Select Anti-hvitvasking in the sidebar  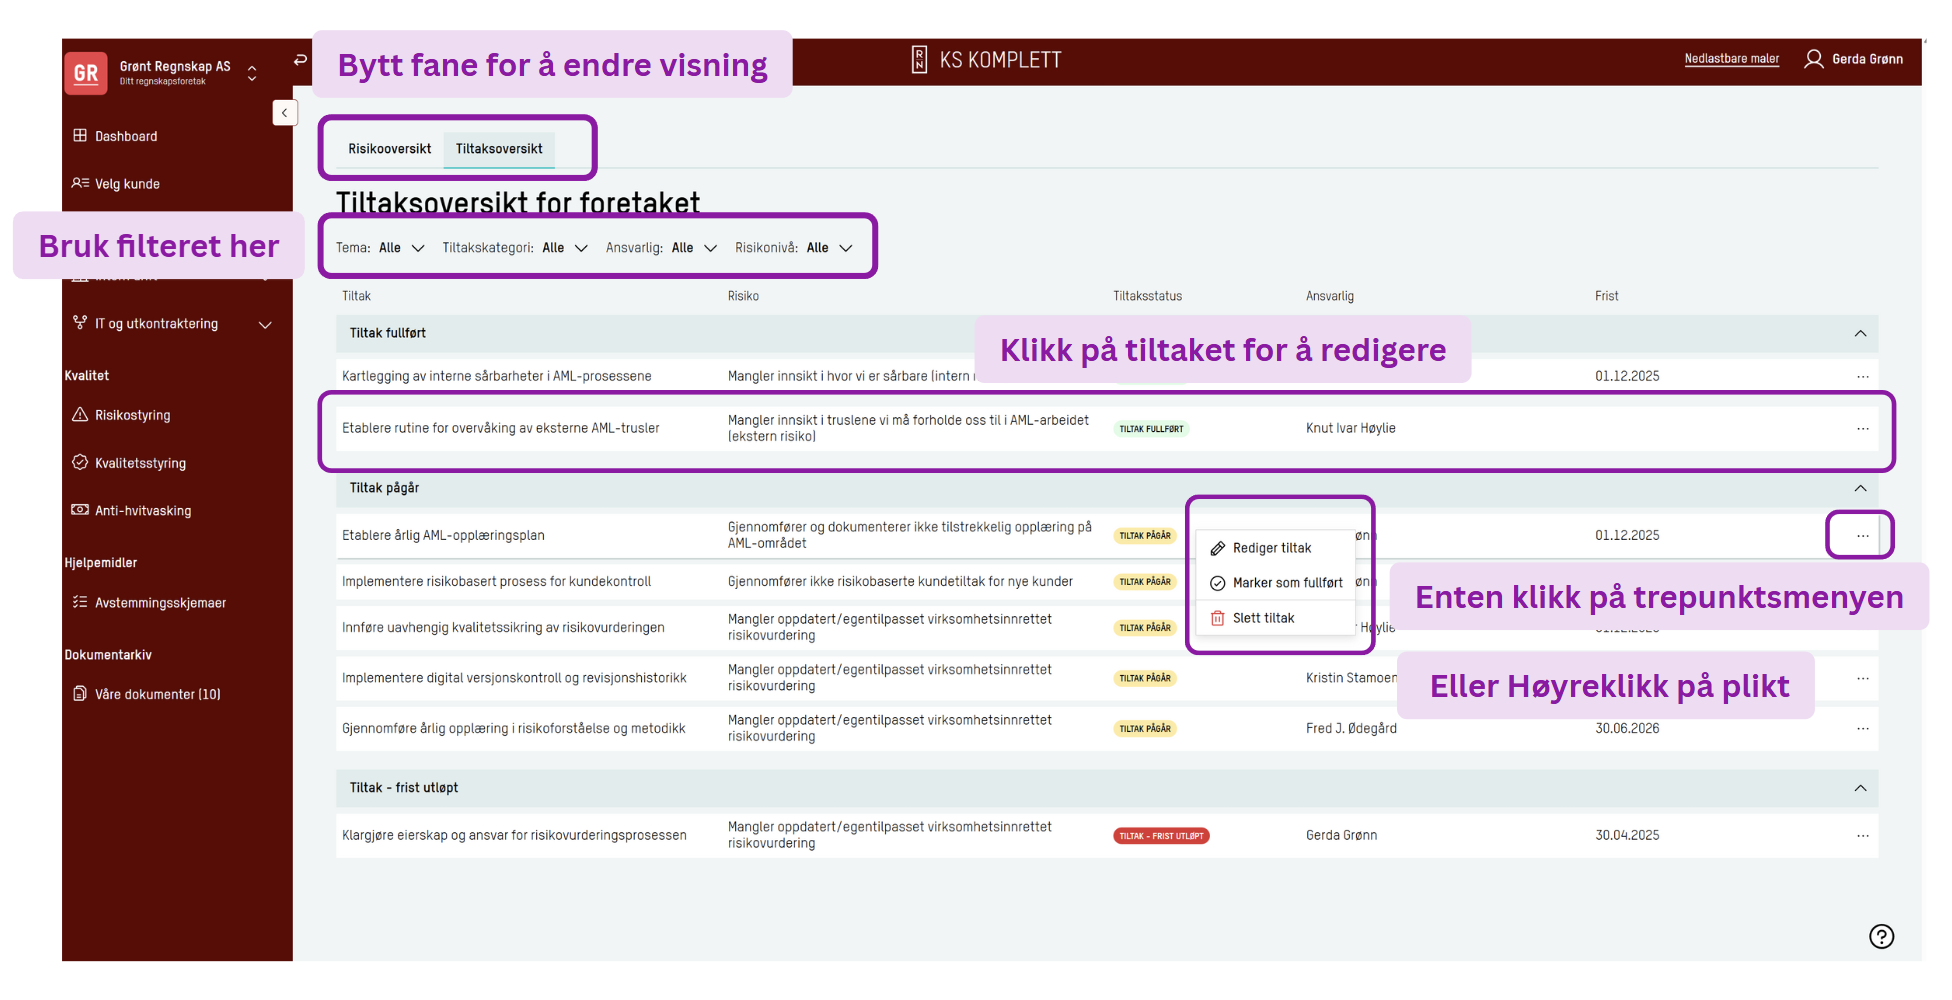[x=143, y=510]
